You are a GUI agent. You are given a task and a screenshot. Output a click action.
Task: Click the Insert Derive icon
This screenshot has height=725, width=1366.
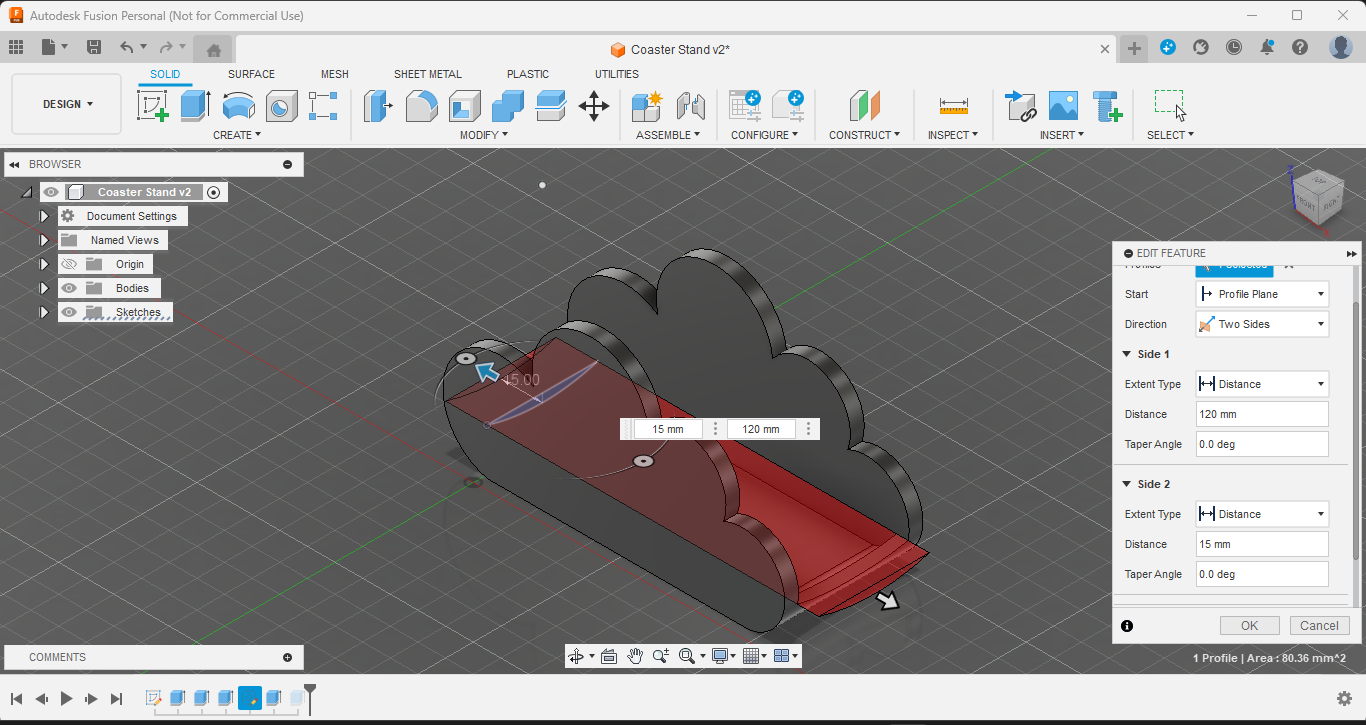(1020, 105)
